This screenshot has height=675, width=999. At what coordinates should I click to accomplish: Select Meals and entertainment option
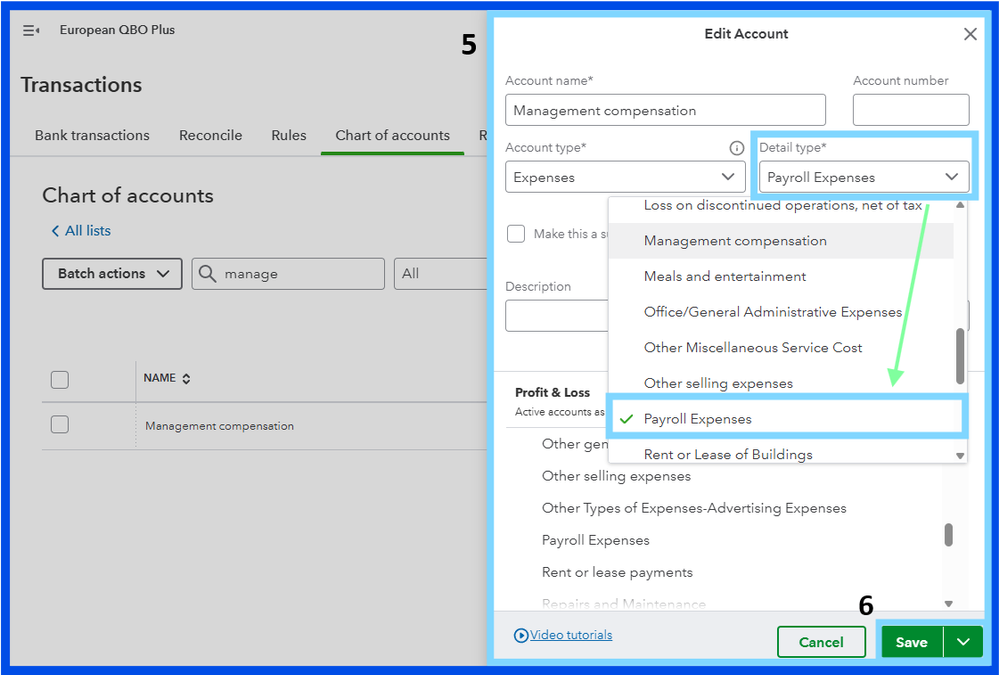coord(781,277)
